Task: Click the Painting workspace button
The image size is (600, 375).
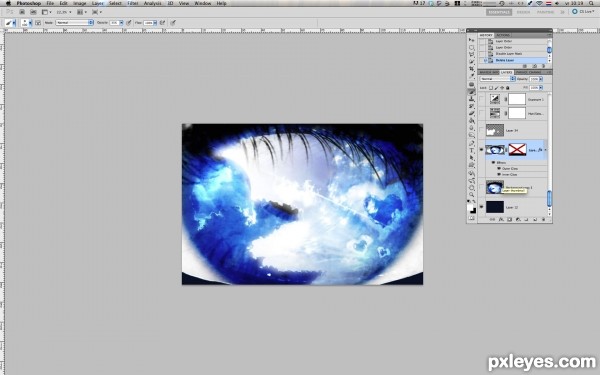Action: [545, 12]
